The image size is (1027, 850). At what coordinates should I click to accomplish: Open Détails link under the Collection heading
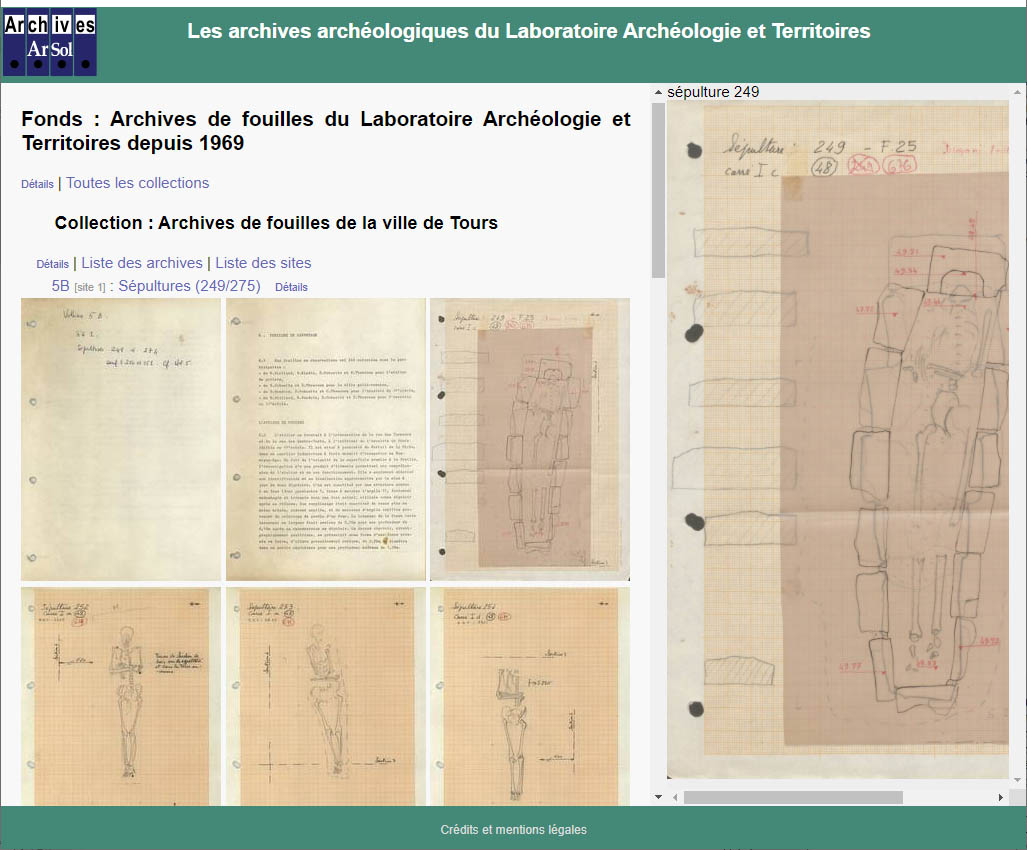click(x=52, y=264)
